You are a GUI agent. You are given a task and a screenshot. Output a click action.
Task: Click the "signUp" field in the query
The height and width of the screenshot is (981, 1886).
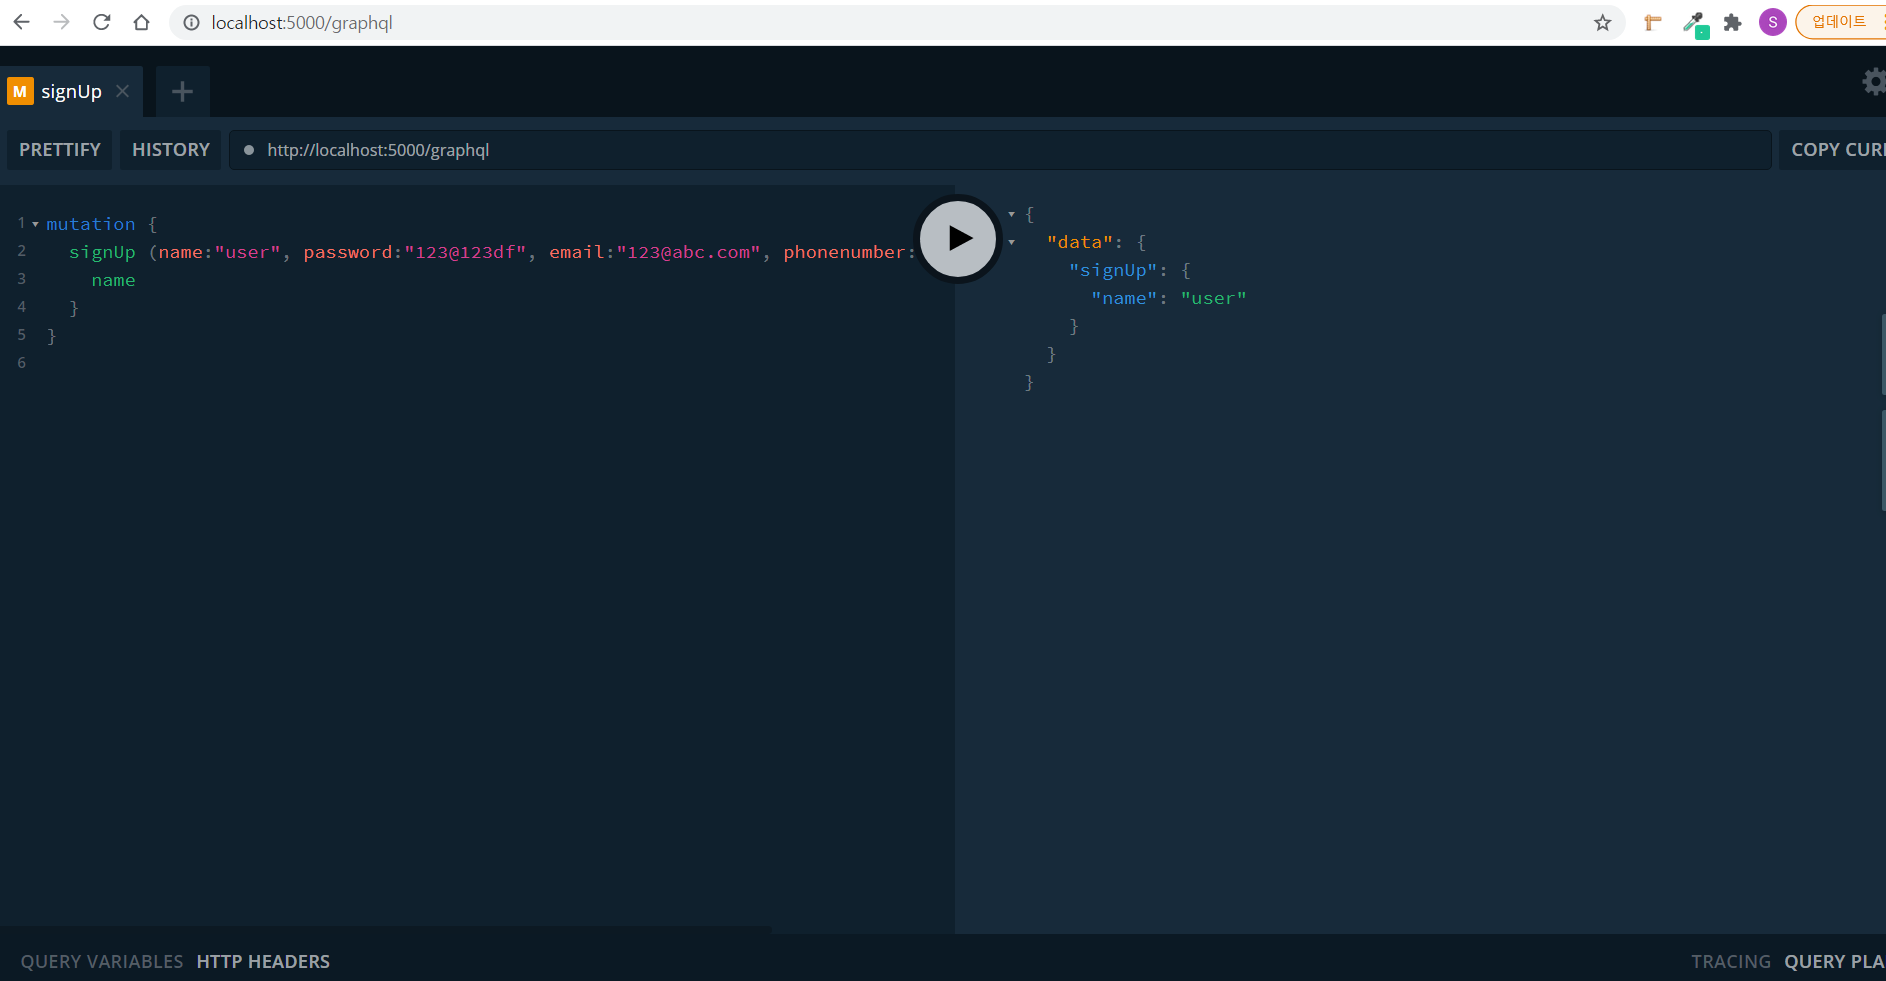(x=102, y=252)
